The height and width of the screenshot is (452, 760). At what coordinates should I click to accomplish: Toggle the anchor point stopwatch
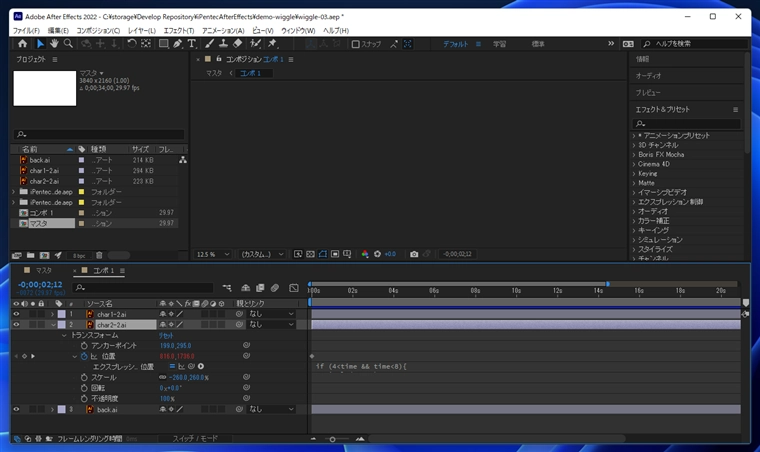click(x=84, y=345)
